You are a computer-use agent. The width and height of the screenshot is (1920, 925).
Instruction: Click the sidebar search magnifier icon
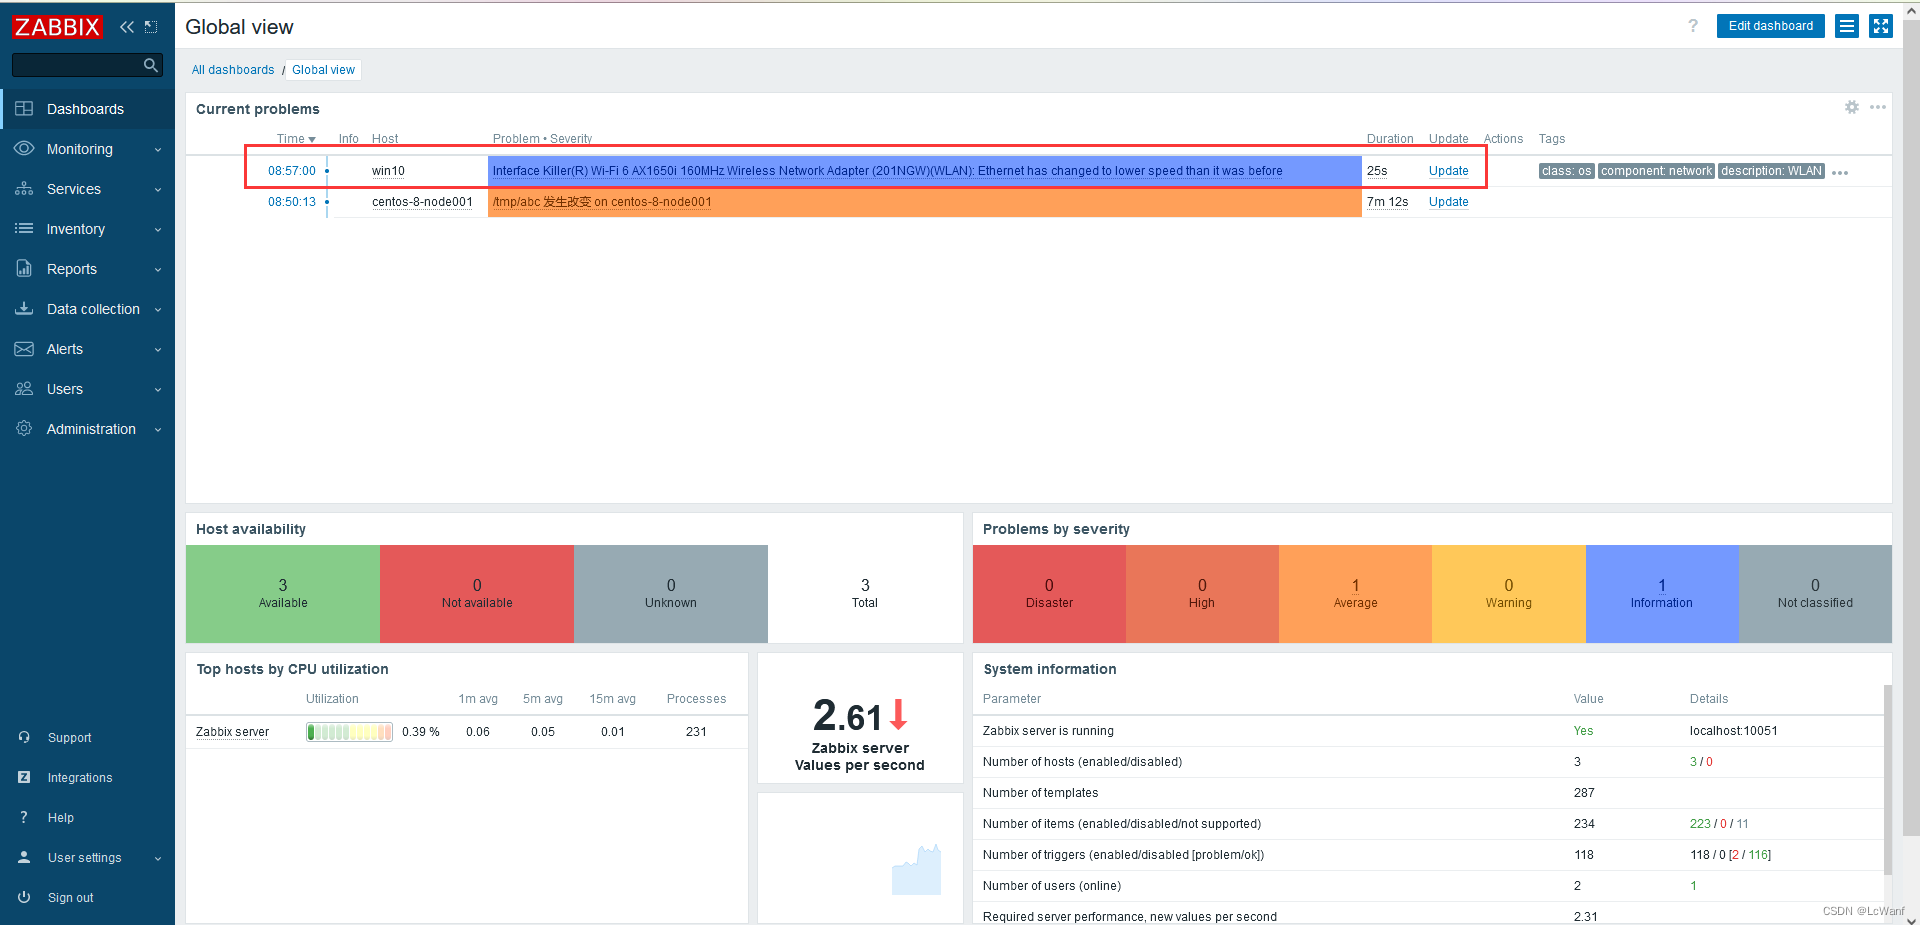coord(151,65)
